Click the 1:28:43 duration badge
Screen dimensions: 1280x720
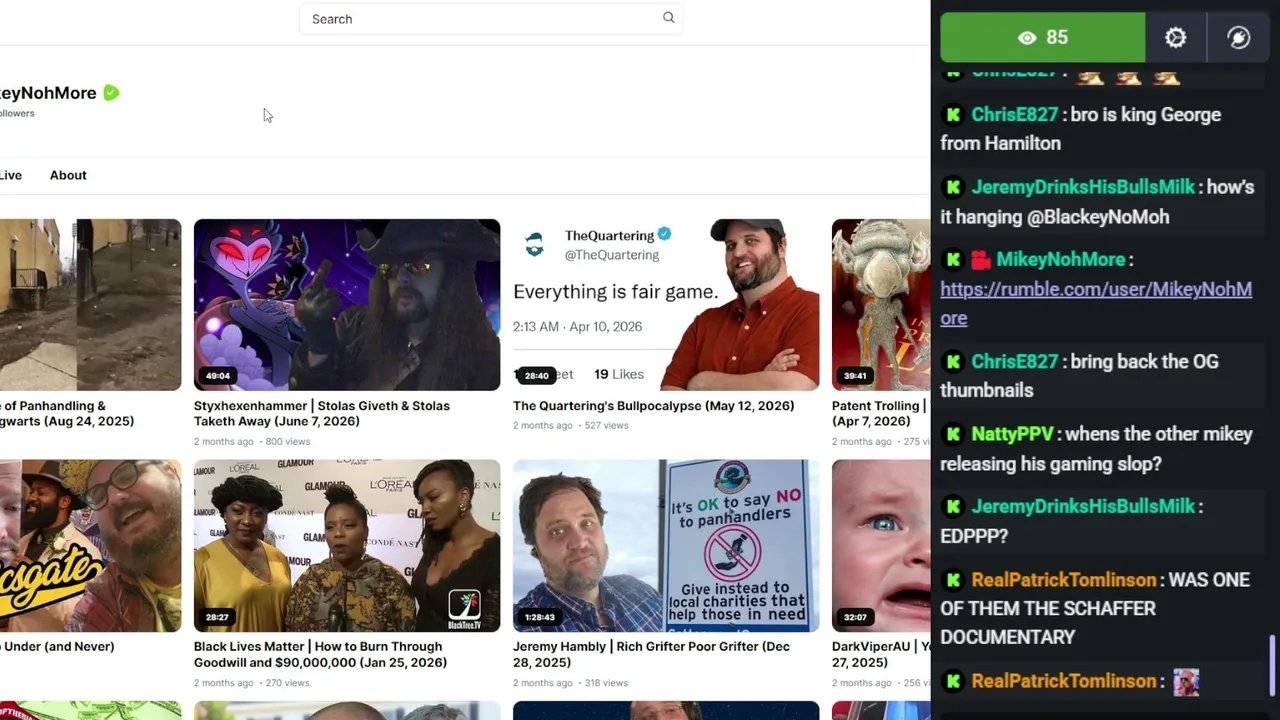[x=540, y=617]
